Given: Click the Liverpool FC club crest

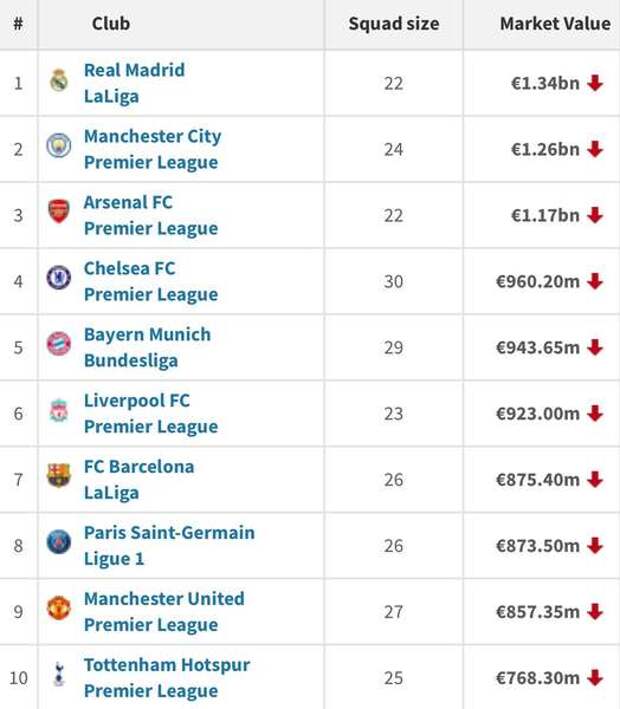Looking at the screenshot, I should (x=59, y=410).
